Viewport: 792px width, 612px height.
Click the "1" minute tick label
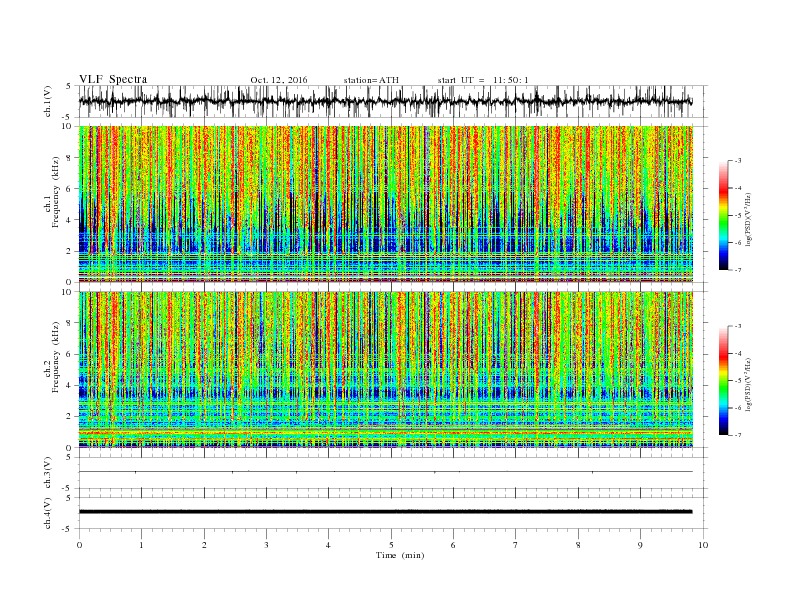(x=141, y=545)
